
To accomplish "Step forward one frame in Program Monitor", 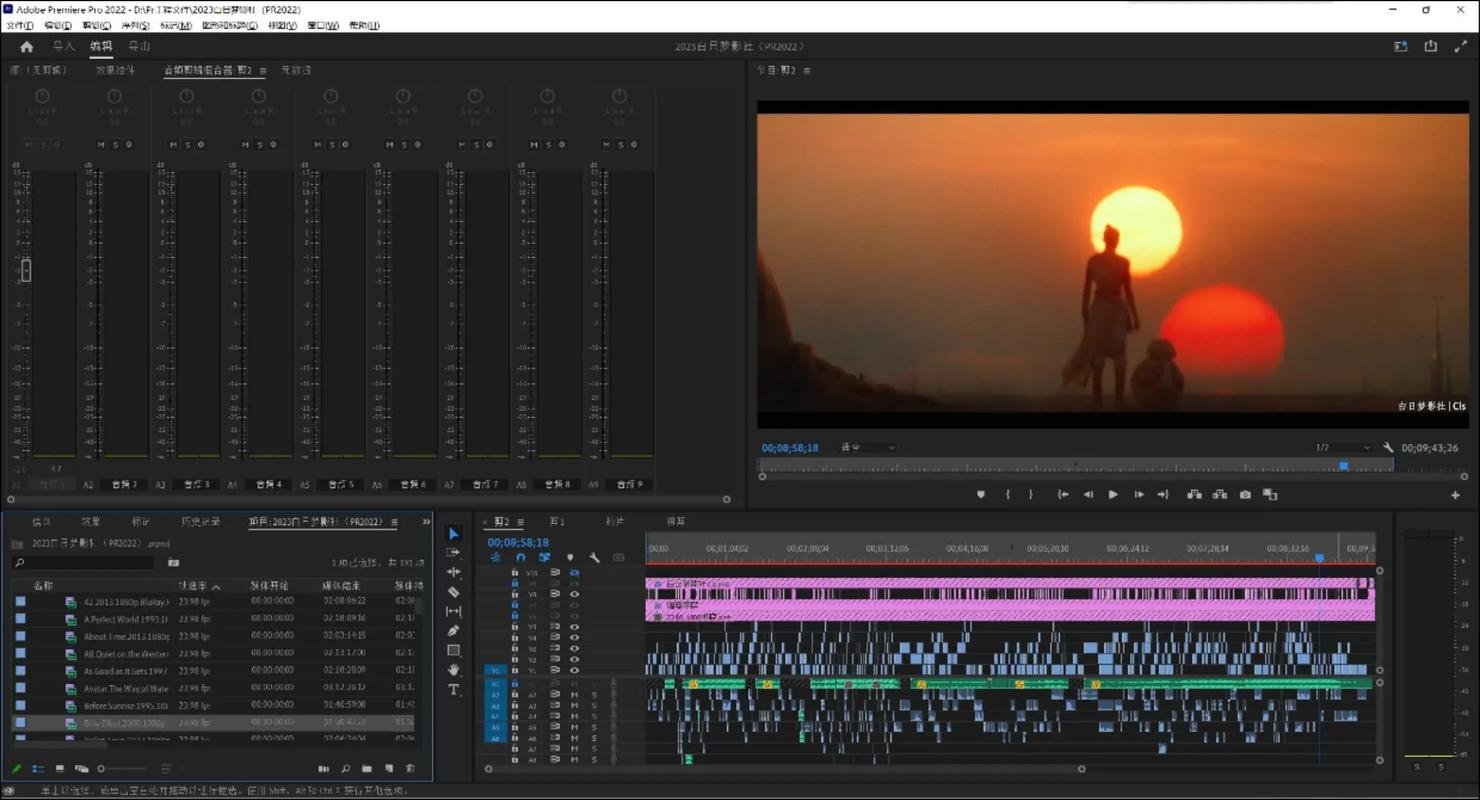I will [1139, 495].
